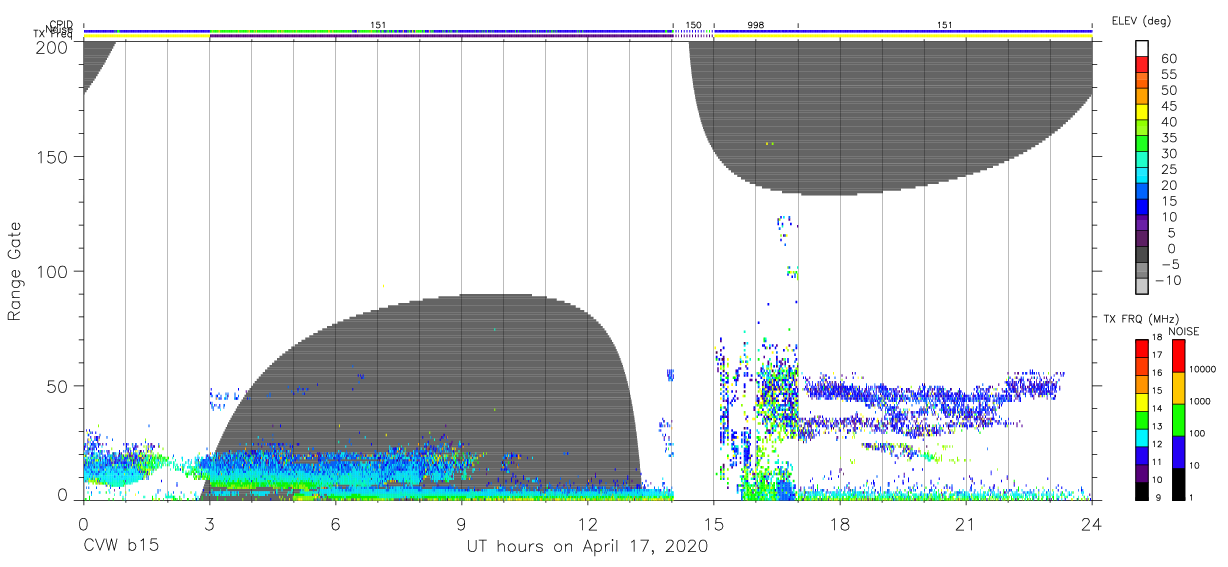Click the ELEV (deg) color bar title
Screen dimensions: 1228x567
tap(1141, 20)
